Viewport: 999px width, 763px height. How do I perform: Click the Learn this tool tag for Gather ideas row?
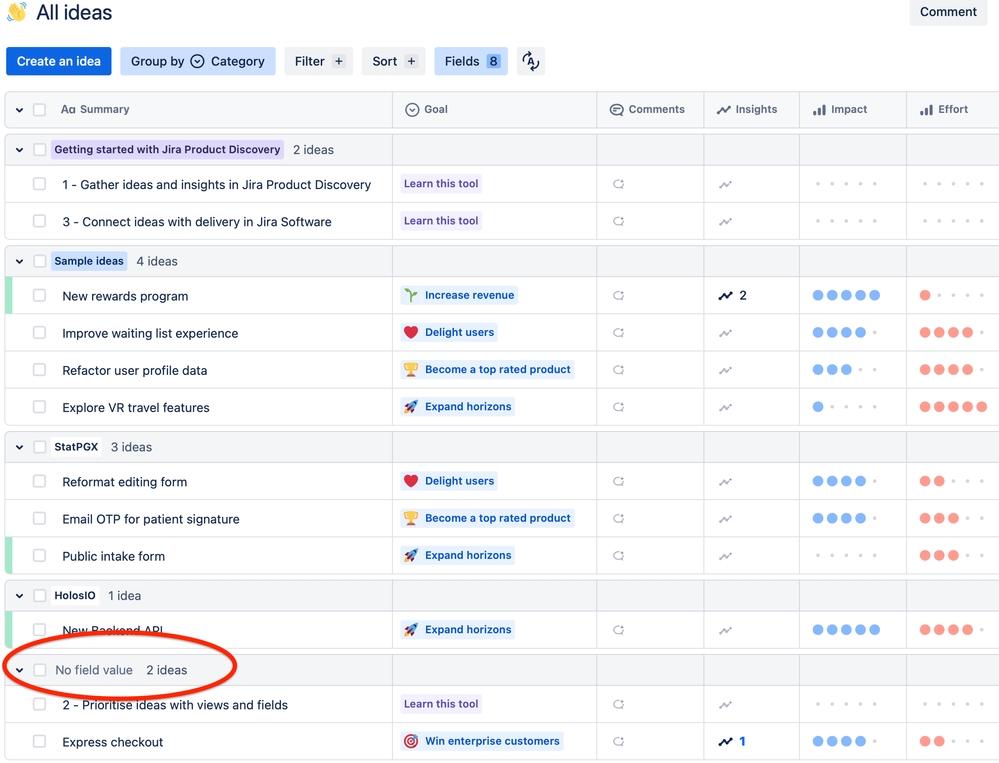click(441, 183)
